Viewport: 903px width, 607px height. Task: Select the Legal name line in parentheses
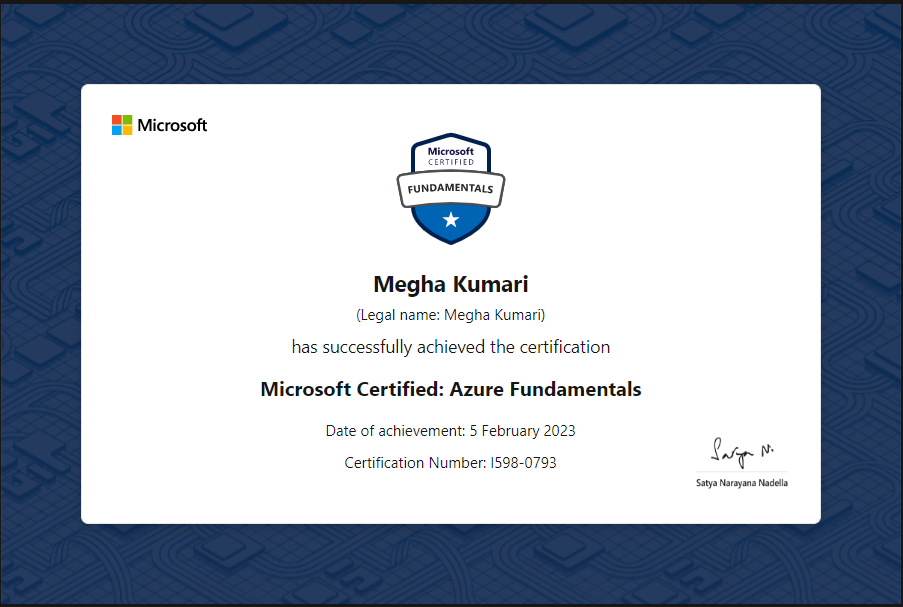pyautogui.click(x=450, y=315)
